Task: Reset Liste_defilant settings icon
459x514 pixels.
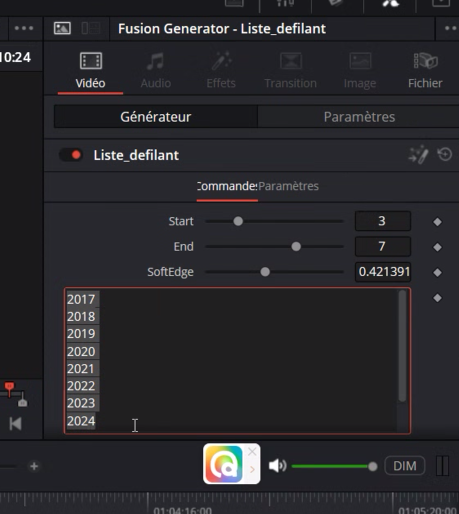Action: tap(445, 155)
